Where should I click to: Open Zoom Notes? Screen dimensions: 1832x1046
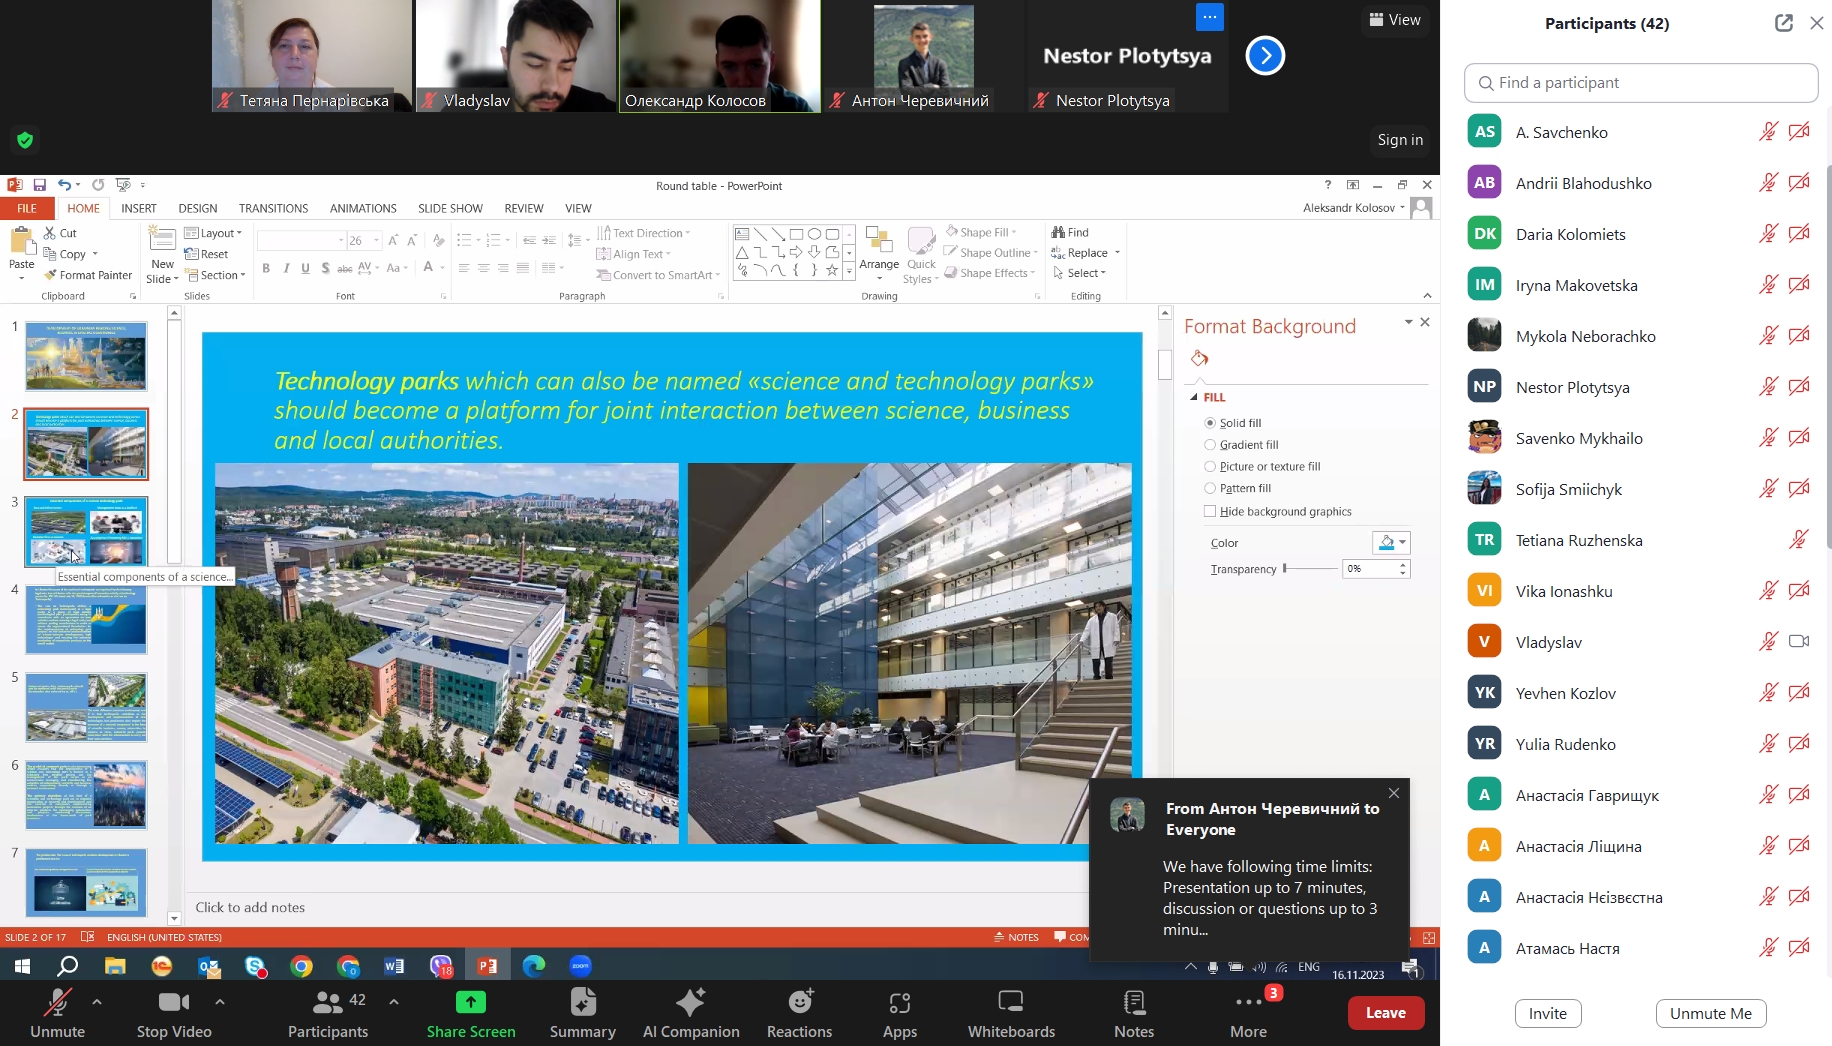click(1134, 1013)
